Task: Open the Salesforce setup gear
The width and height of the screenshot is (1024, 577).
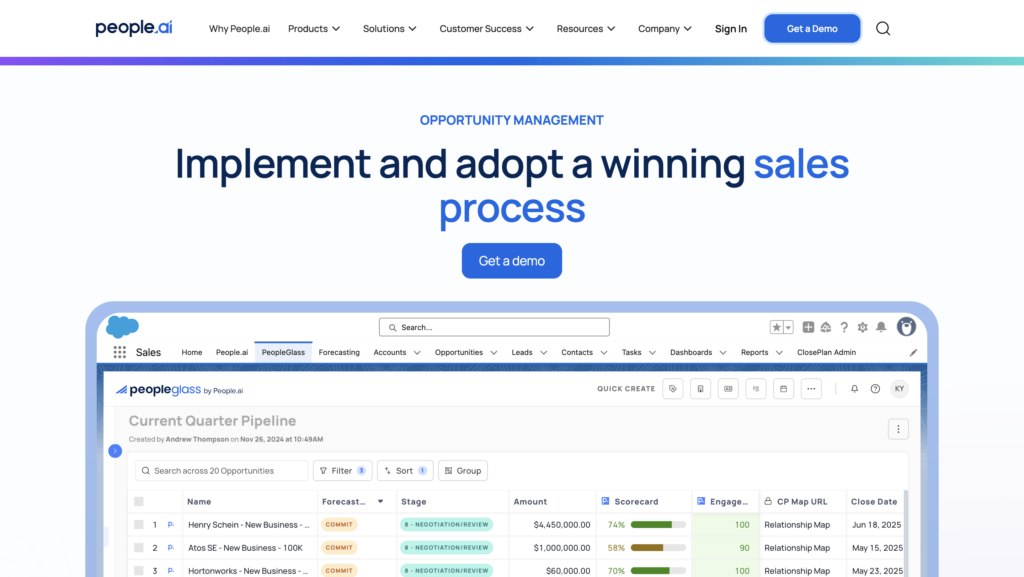Action: [863, 327]
